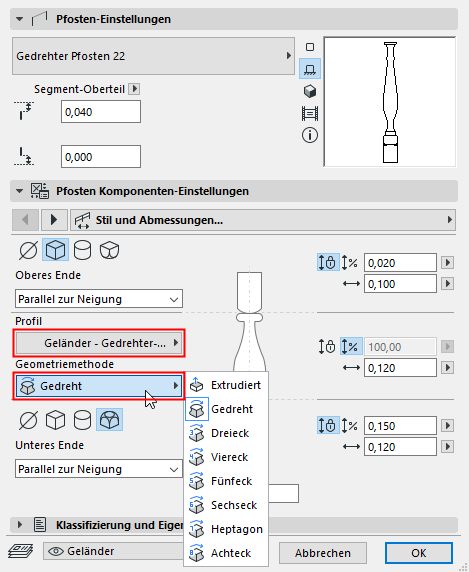
Task: Collapse the Pfosten-Einstellungen section
Action: click(20, 19)
